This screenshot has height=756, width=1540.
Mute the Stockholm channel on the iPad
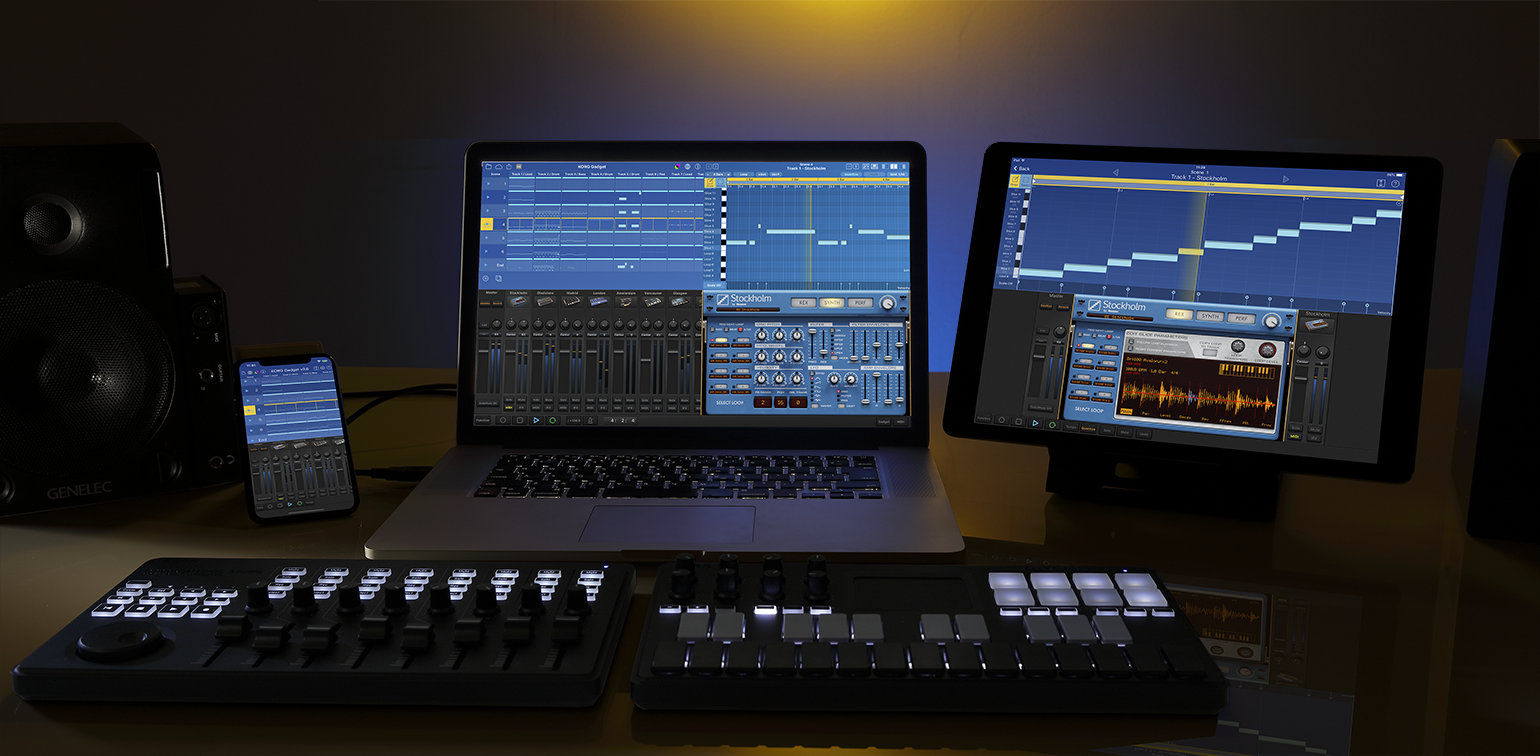pyautogui.click(x=1315, y=430)
